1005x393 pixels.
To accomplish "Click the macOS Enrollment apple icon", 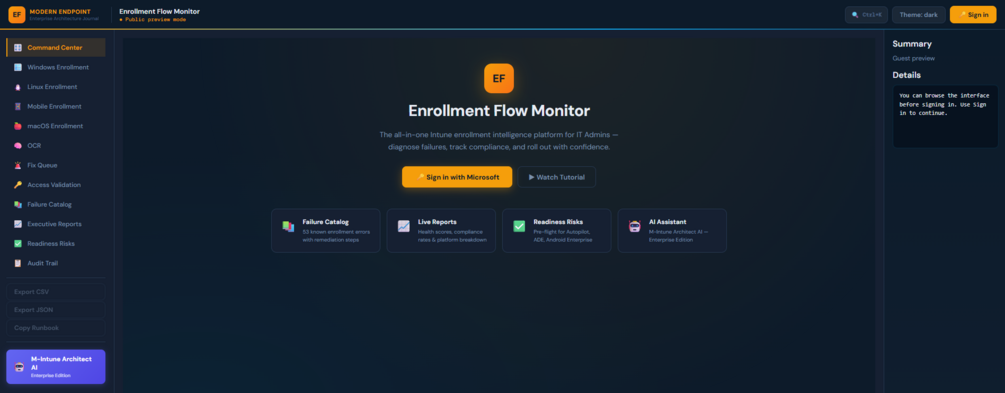I will pos(18,126).
